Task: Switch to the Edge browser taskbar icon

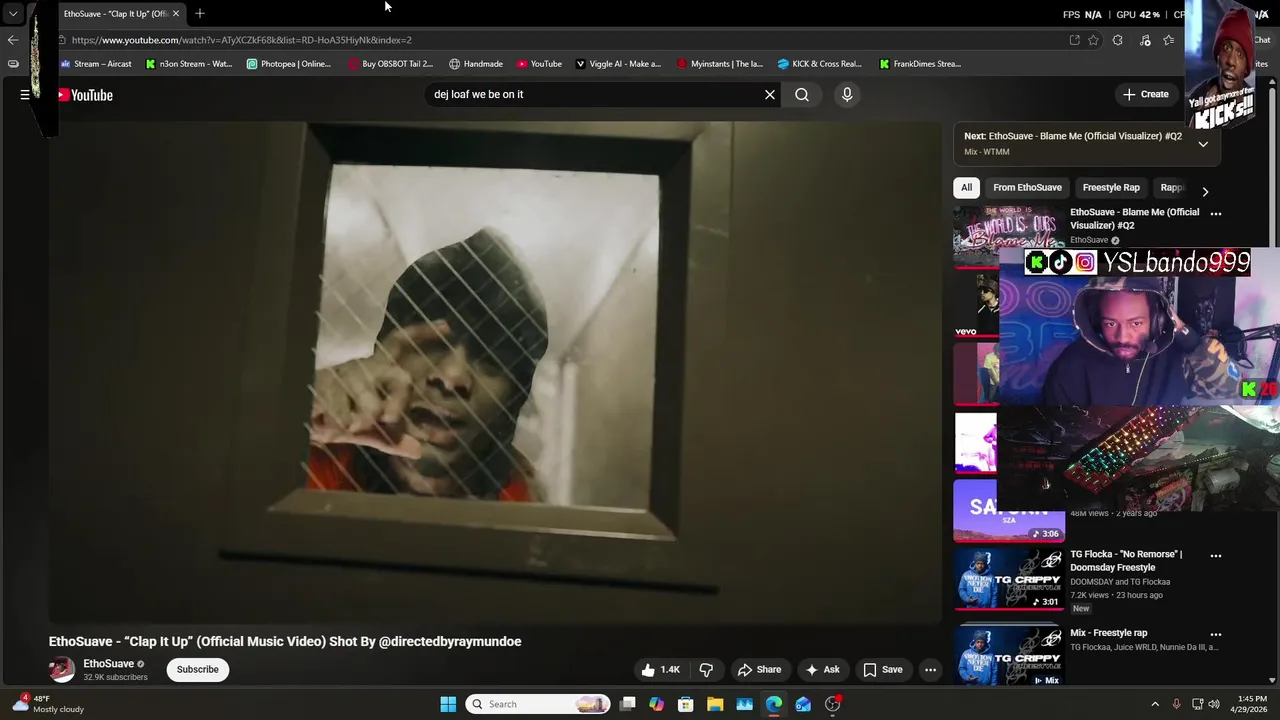Action: (x=774, y=704)
